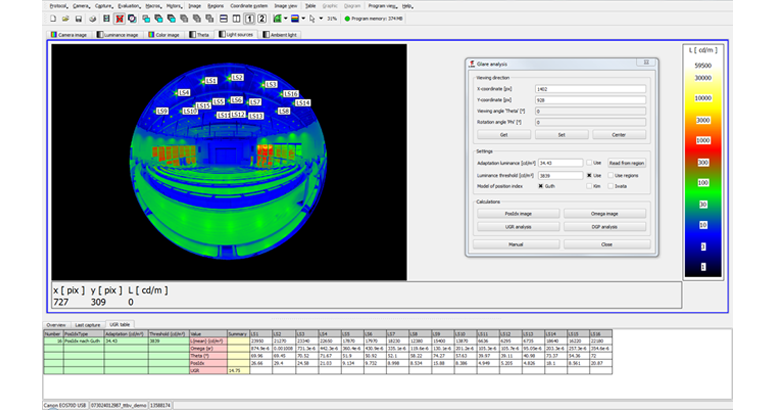
Task: Open the Capture menu
Action: click(x=103, y=6)
